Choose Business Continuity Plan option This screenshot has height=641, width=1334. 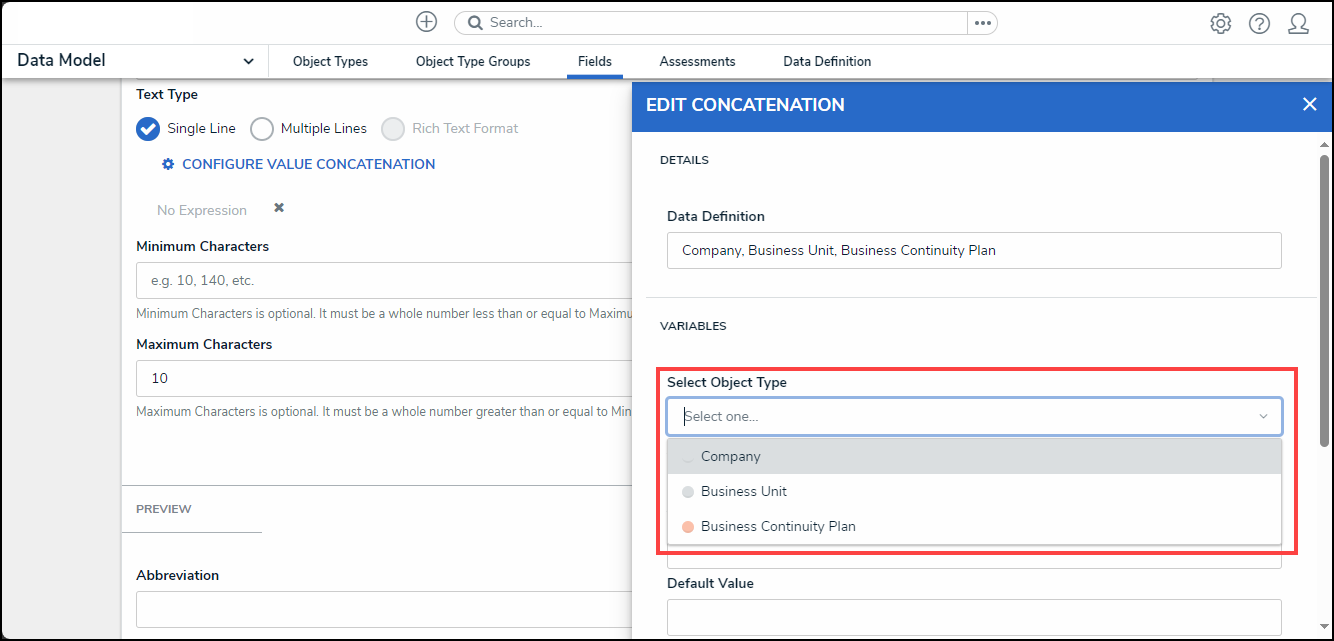(778, 526)
